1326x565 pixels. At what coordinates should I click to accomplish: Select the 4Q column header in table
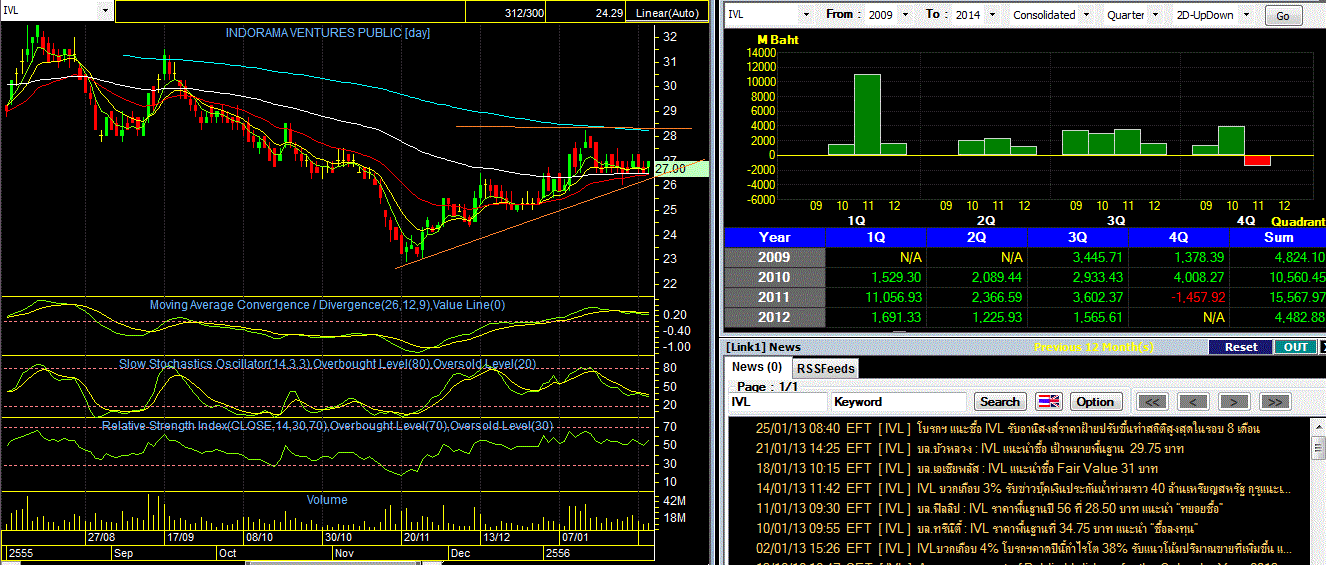pos(1179,237)
